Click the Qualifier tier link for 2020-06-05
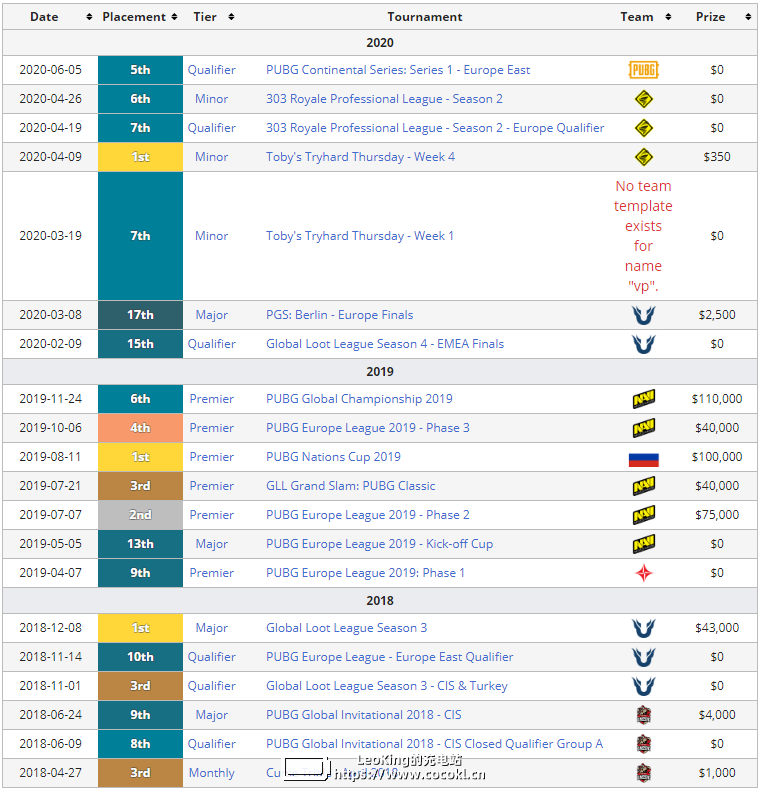Image resolution: width=763 pixels, height=792 pixels. tap(212, 70)
